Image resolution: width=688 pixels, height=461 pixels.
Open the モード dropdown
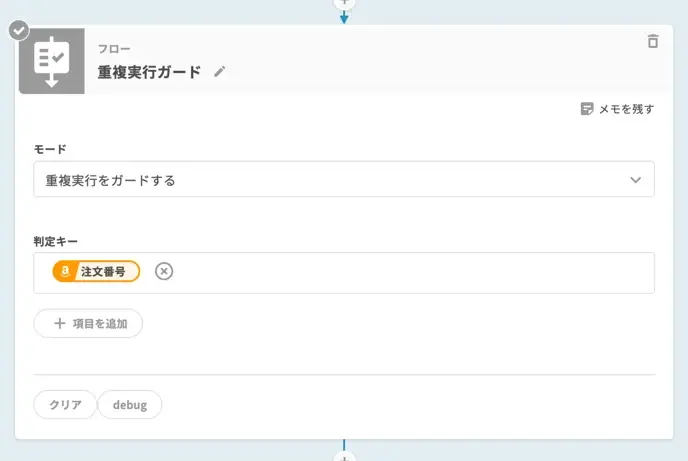pyautogui.click(x=343, y=180)
